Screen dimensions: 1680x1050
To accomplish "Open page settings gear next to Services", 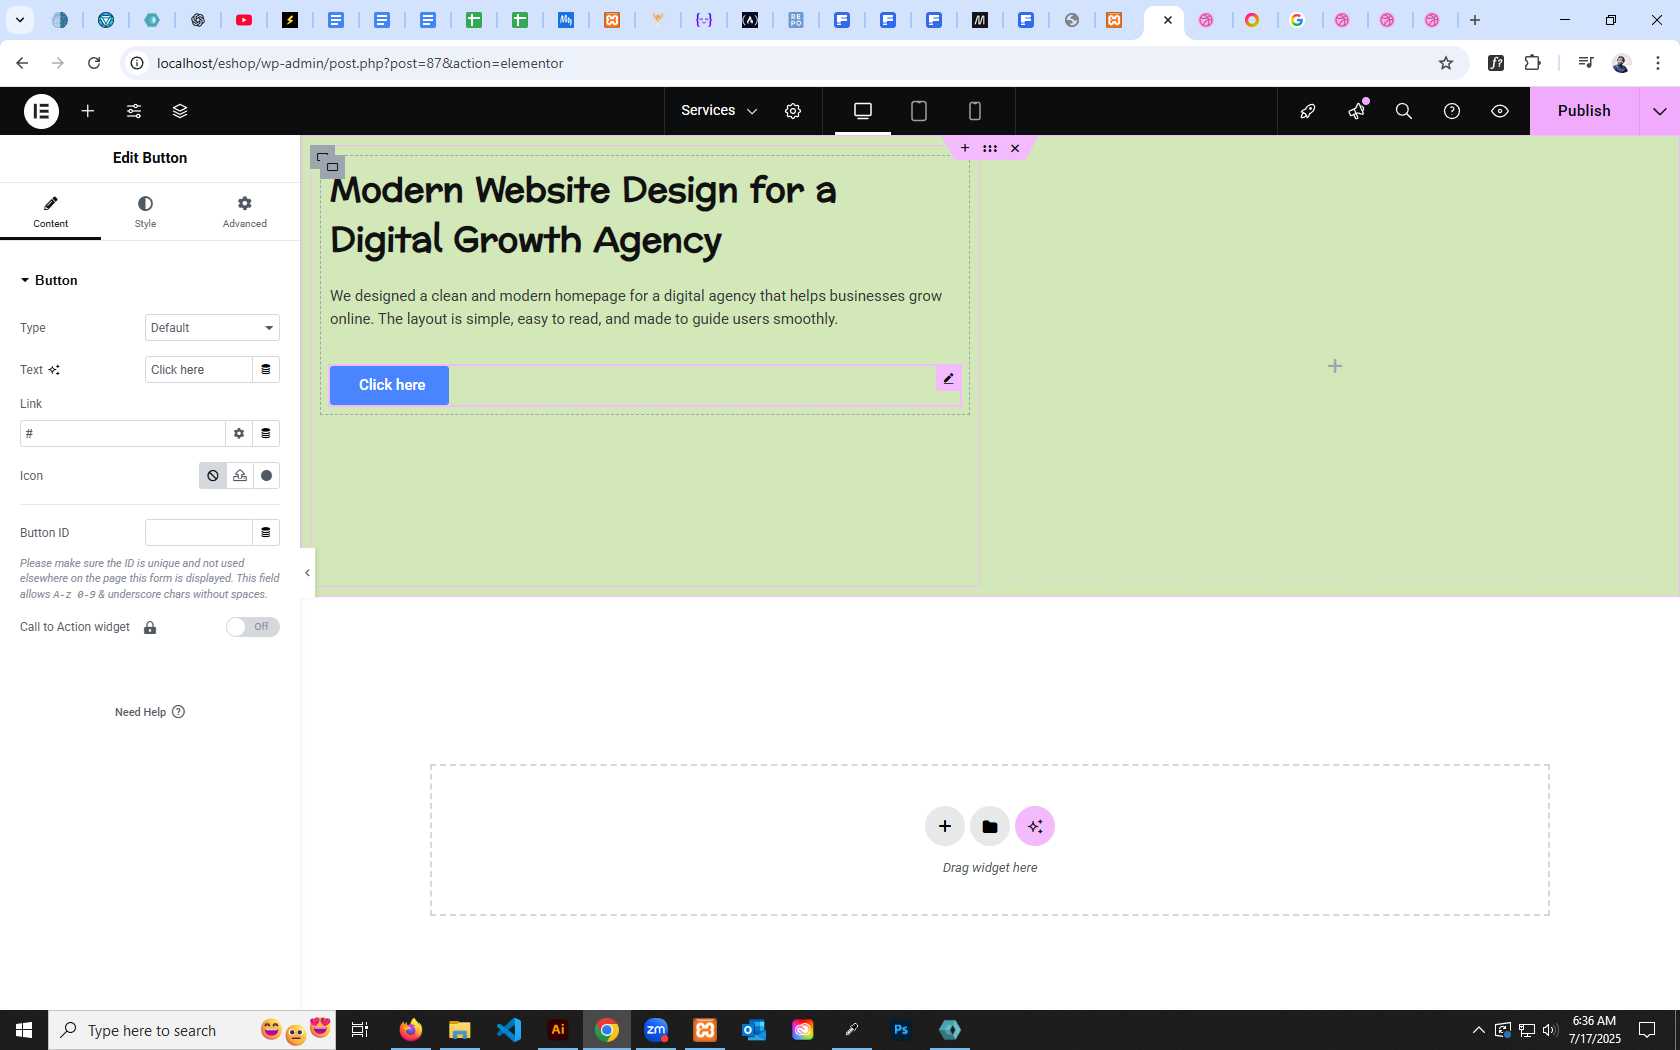I will click(x=793, y=111).
